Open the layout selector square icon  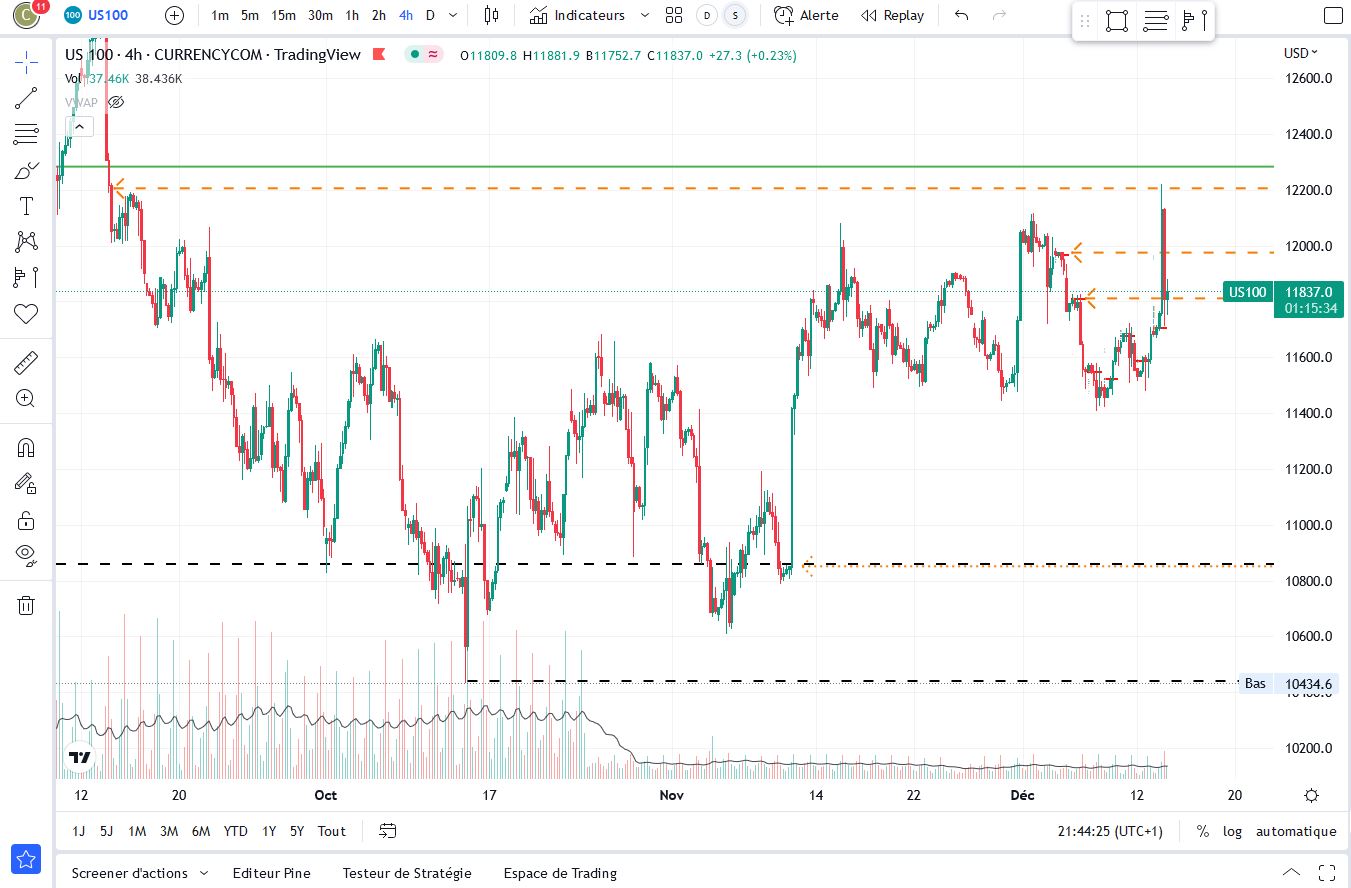click(x=1333, y=15)
